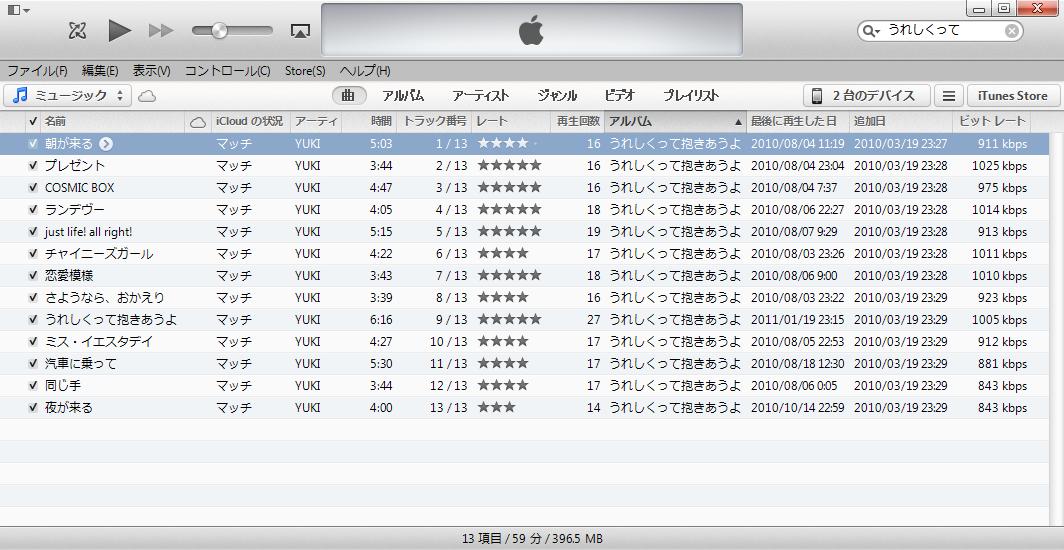The width and height of the screenshot is (1064, 550).
Task: Select the song うれしくって抱きあうよ in 名前 column
Action: (x=111, y=320)
